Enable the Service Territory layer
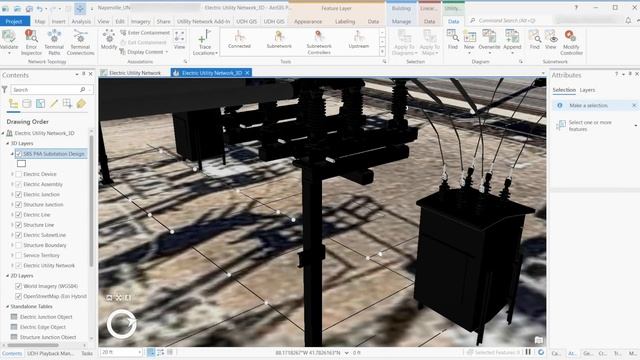The width and height of the screenshot is (640, 360). coord(19,256)
